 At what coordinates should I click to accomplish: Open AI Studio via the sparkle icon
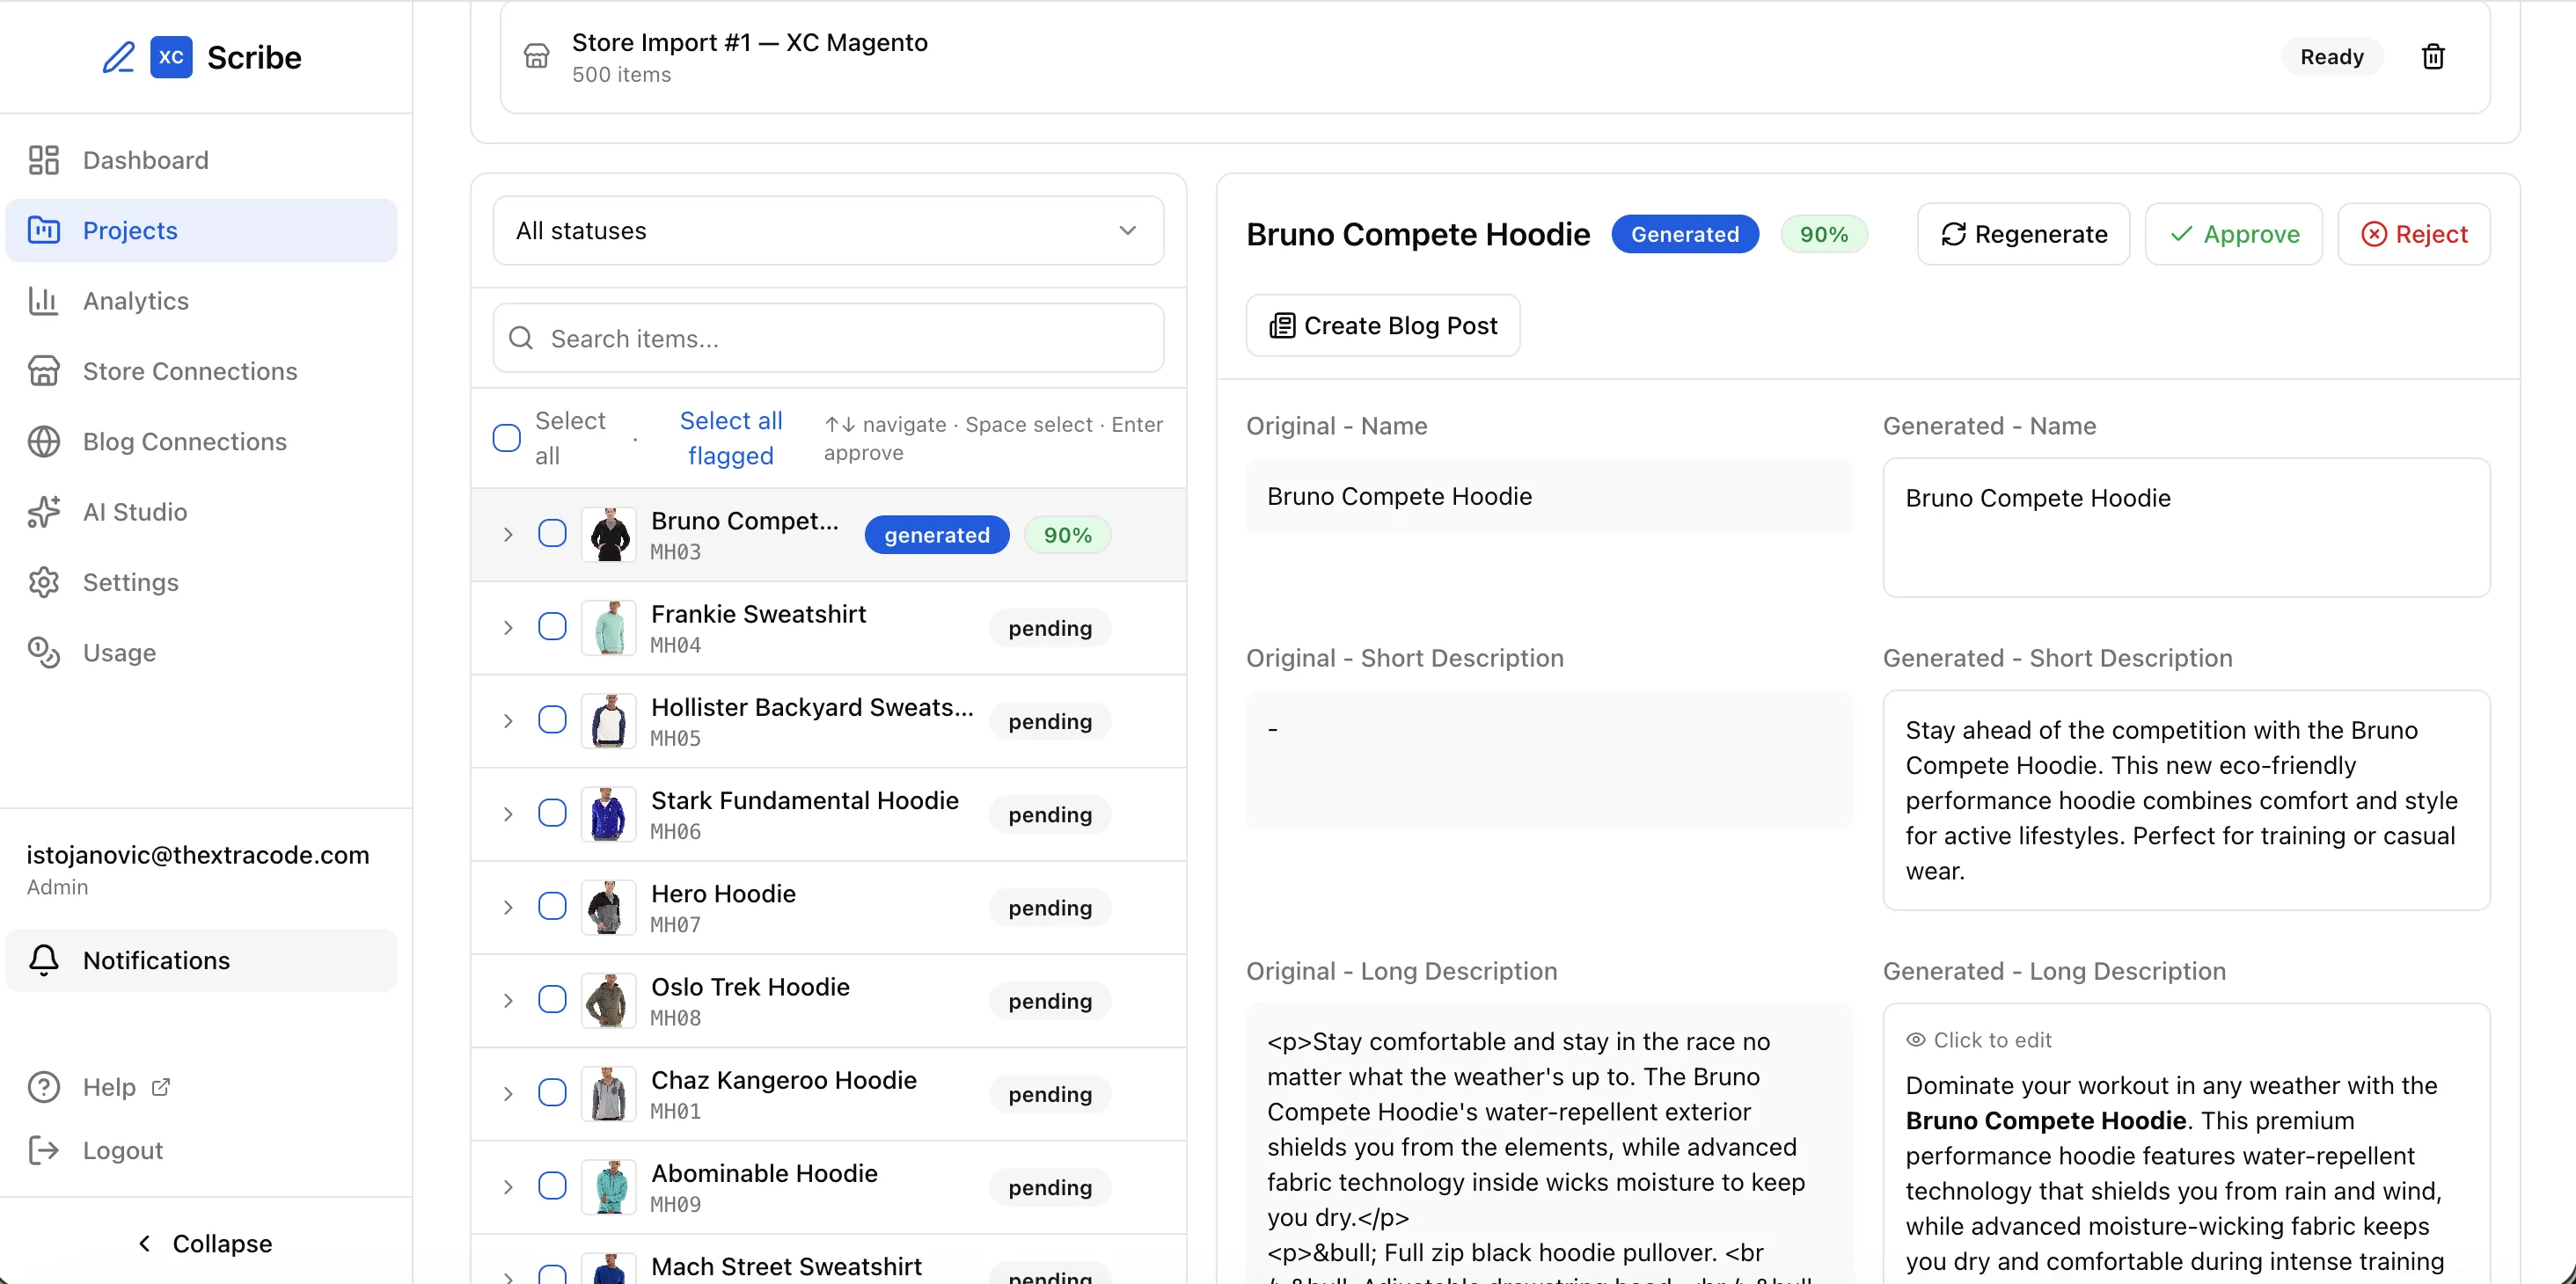(x=44, y=511)
